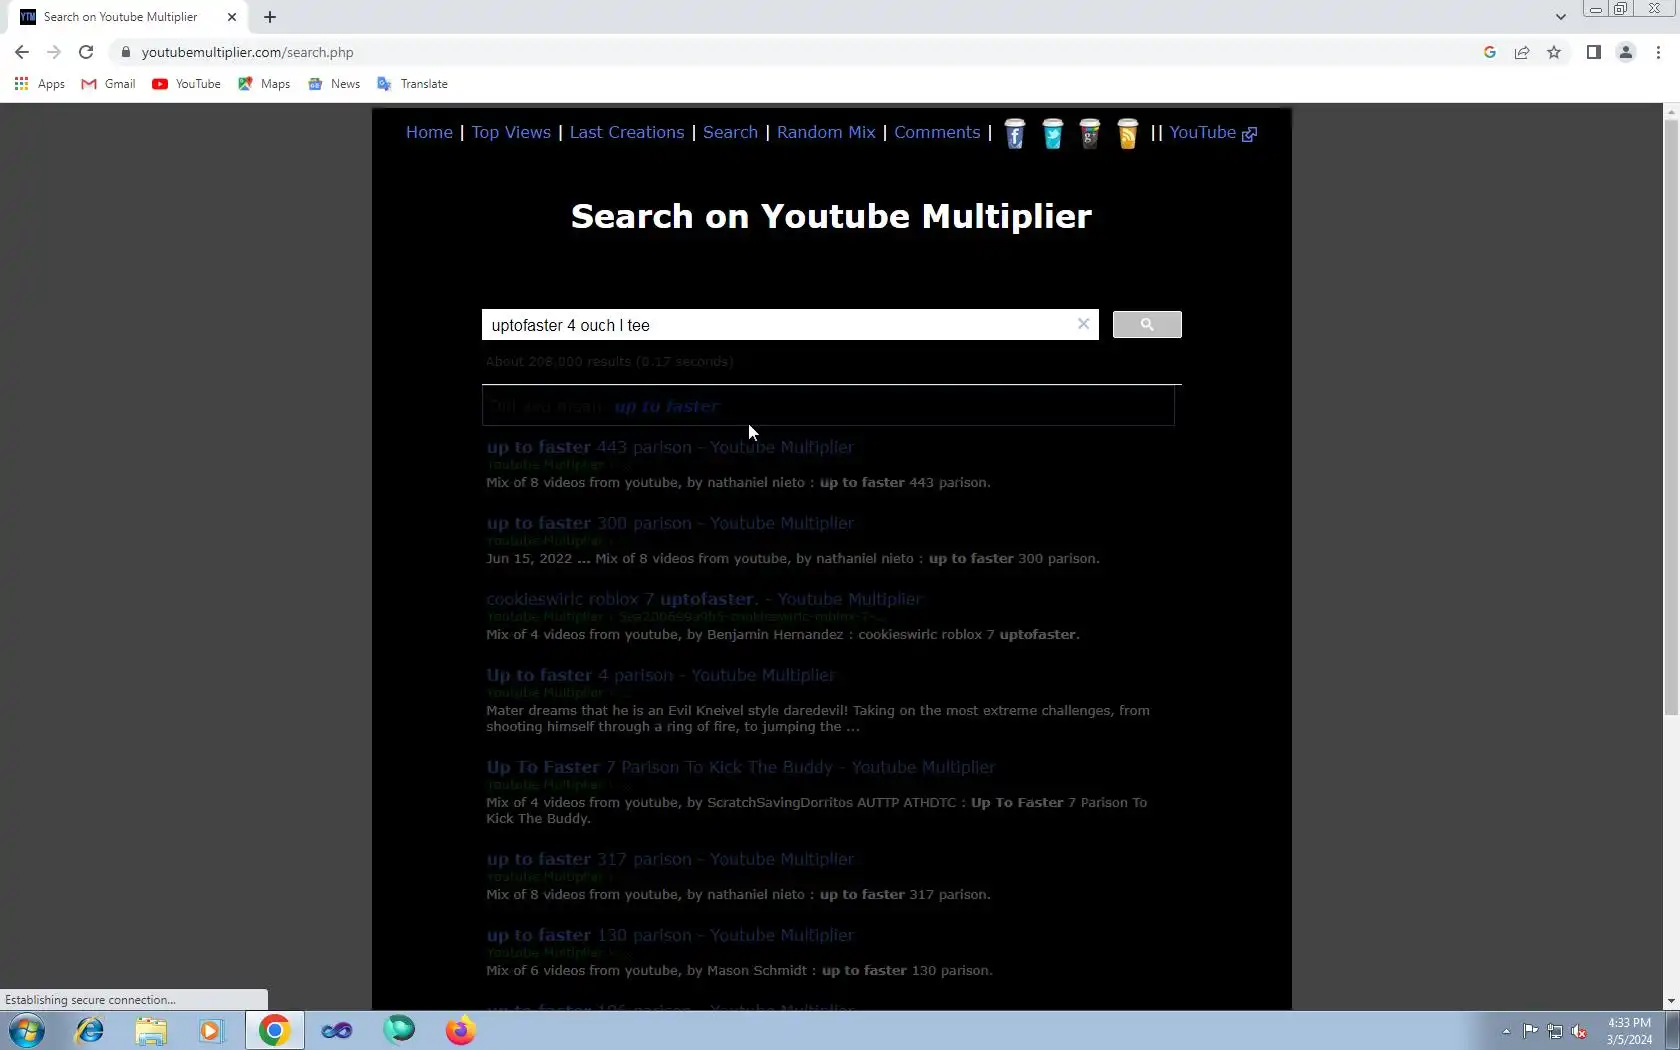Viewport: 1680px width, 1050px height.
Task: Open the Apps bookmark shortcut
Action: pos(40,84)
